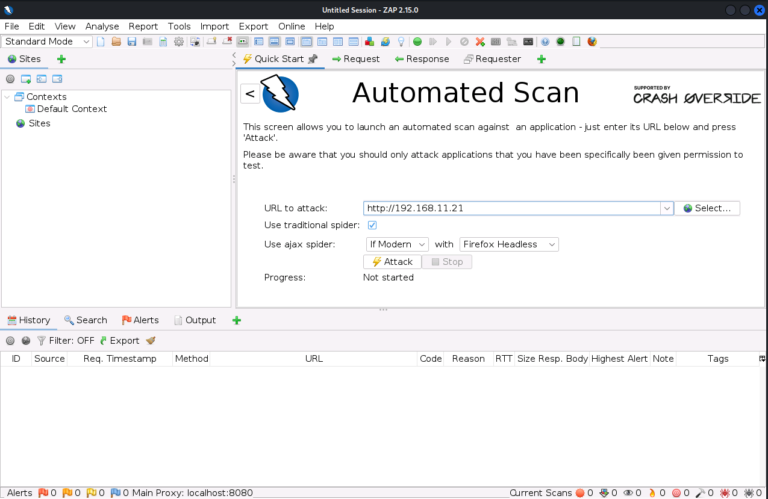Click the Persist Session floppy disk icon

click(x=131, y=42)
